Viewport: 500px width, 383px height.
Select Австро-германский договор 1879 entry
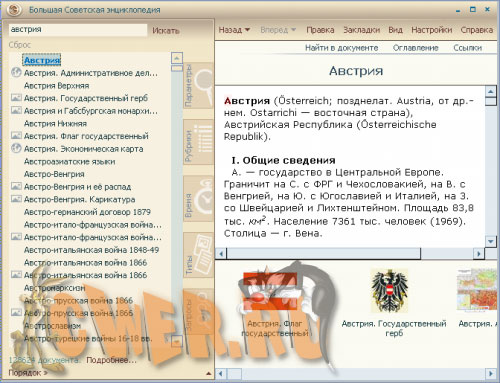tap(87, 212)
